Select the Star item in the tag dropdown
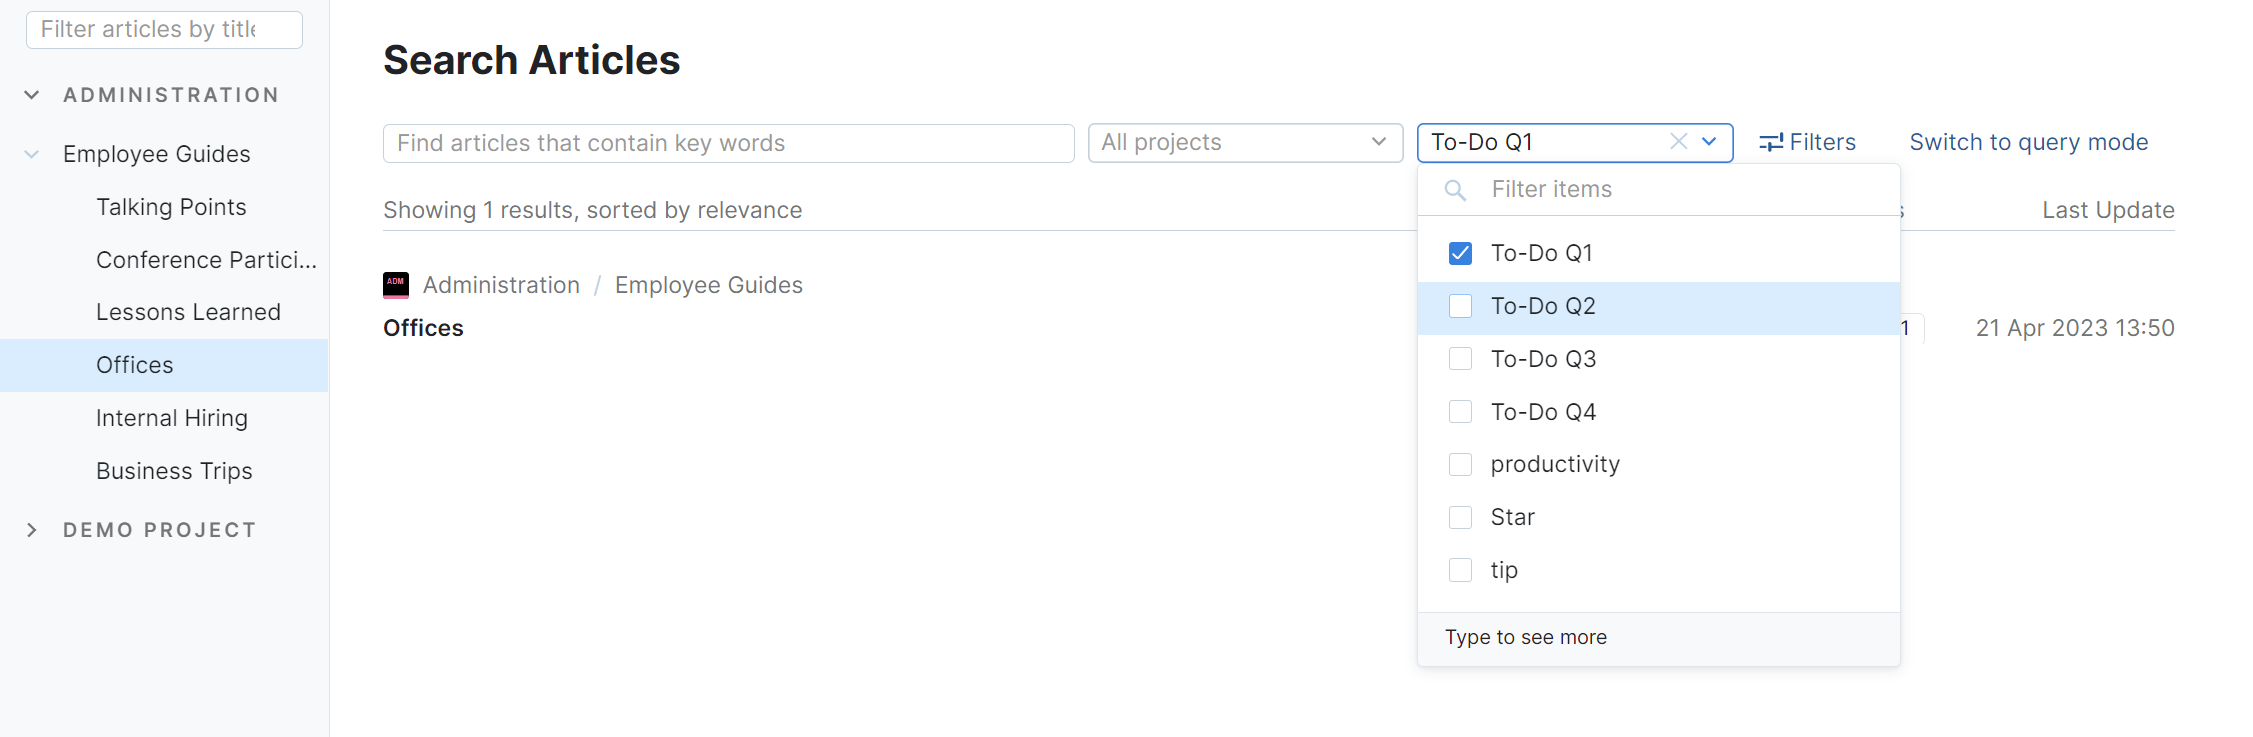Screen dimensions: 2253x737 click(1513, 517)
